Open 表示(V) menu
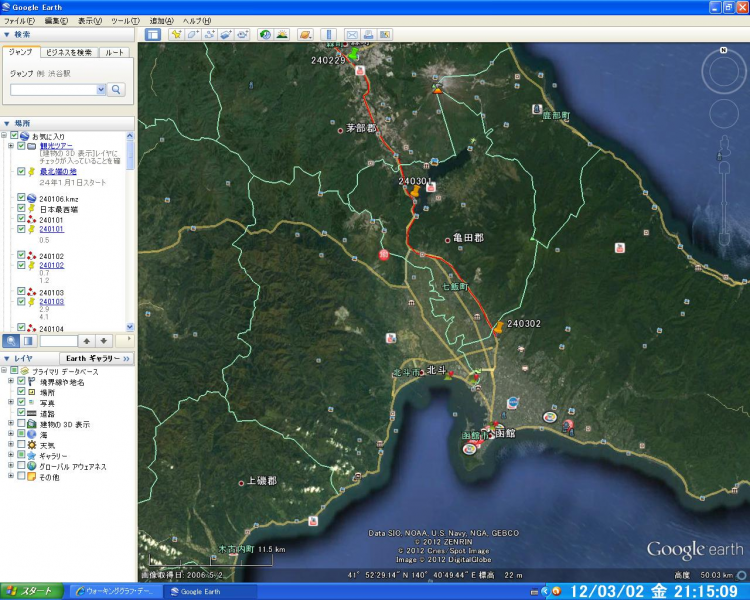This screenshot has height=600, width=750. [x=89, y=21]
